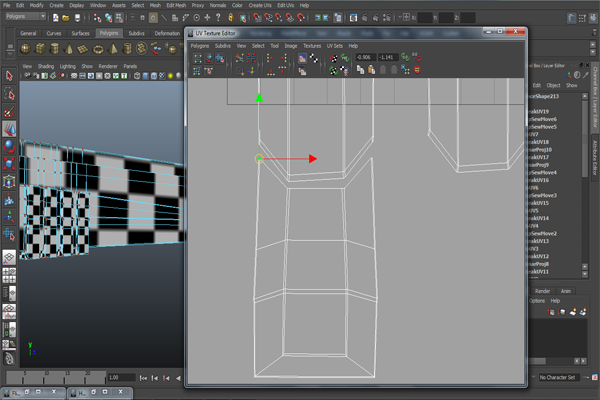Activate the Scale tool in toolbox

9,164
